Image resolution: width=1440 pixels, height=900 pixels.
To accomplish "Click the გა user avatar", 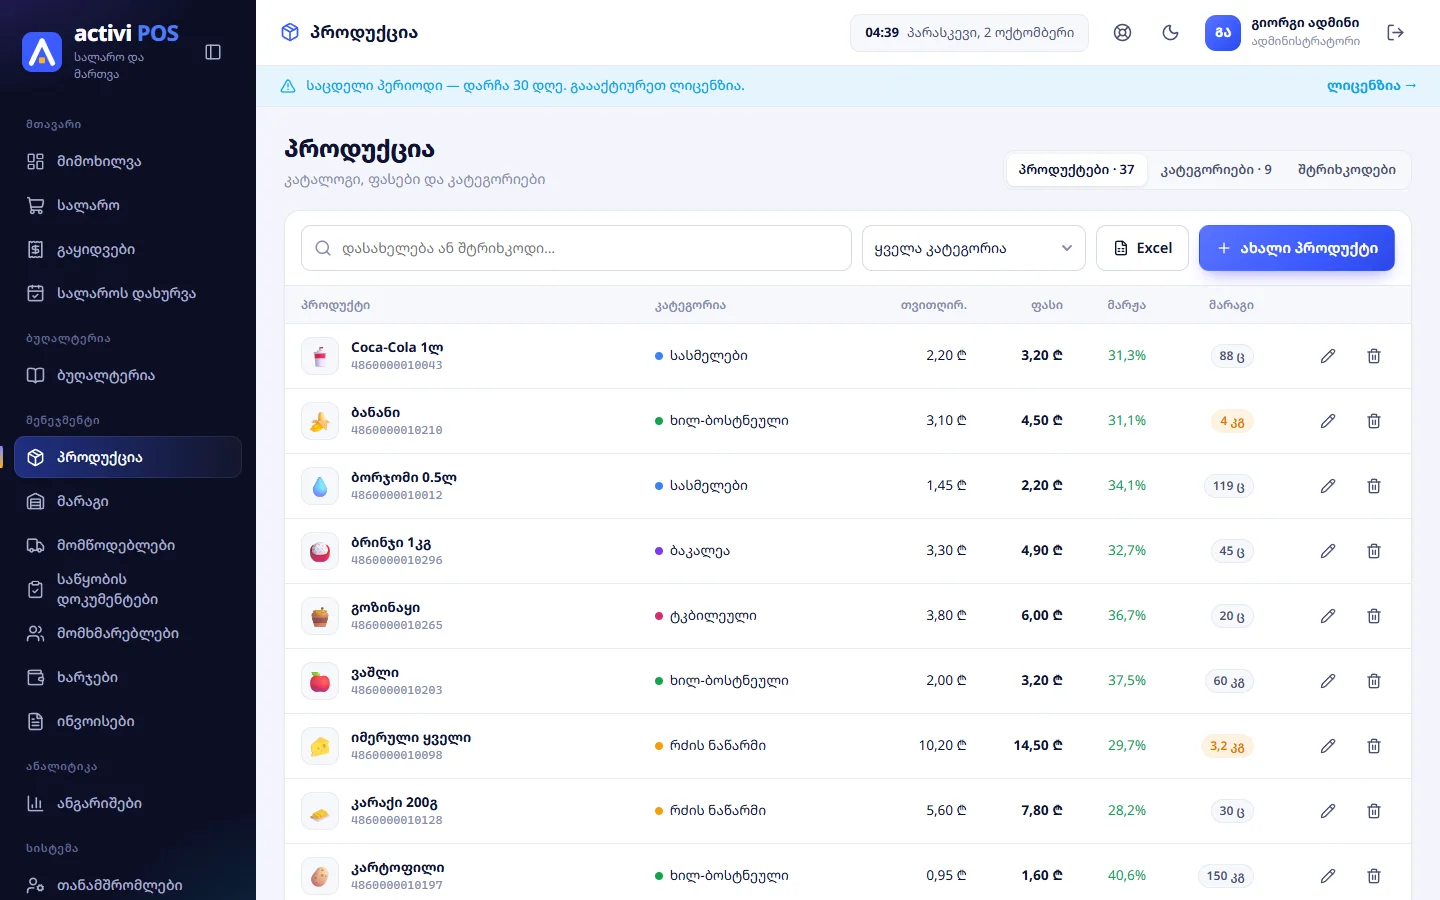I will [x=1223, y=33].
